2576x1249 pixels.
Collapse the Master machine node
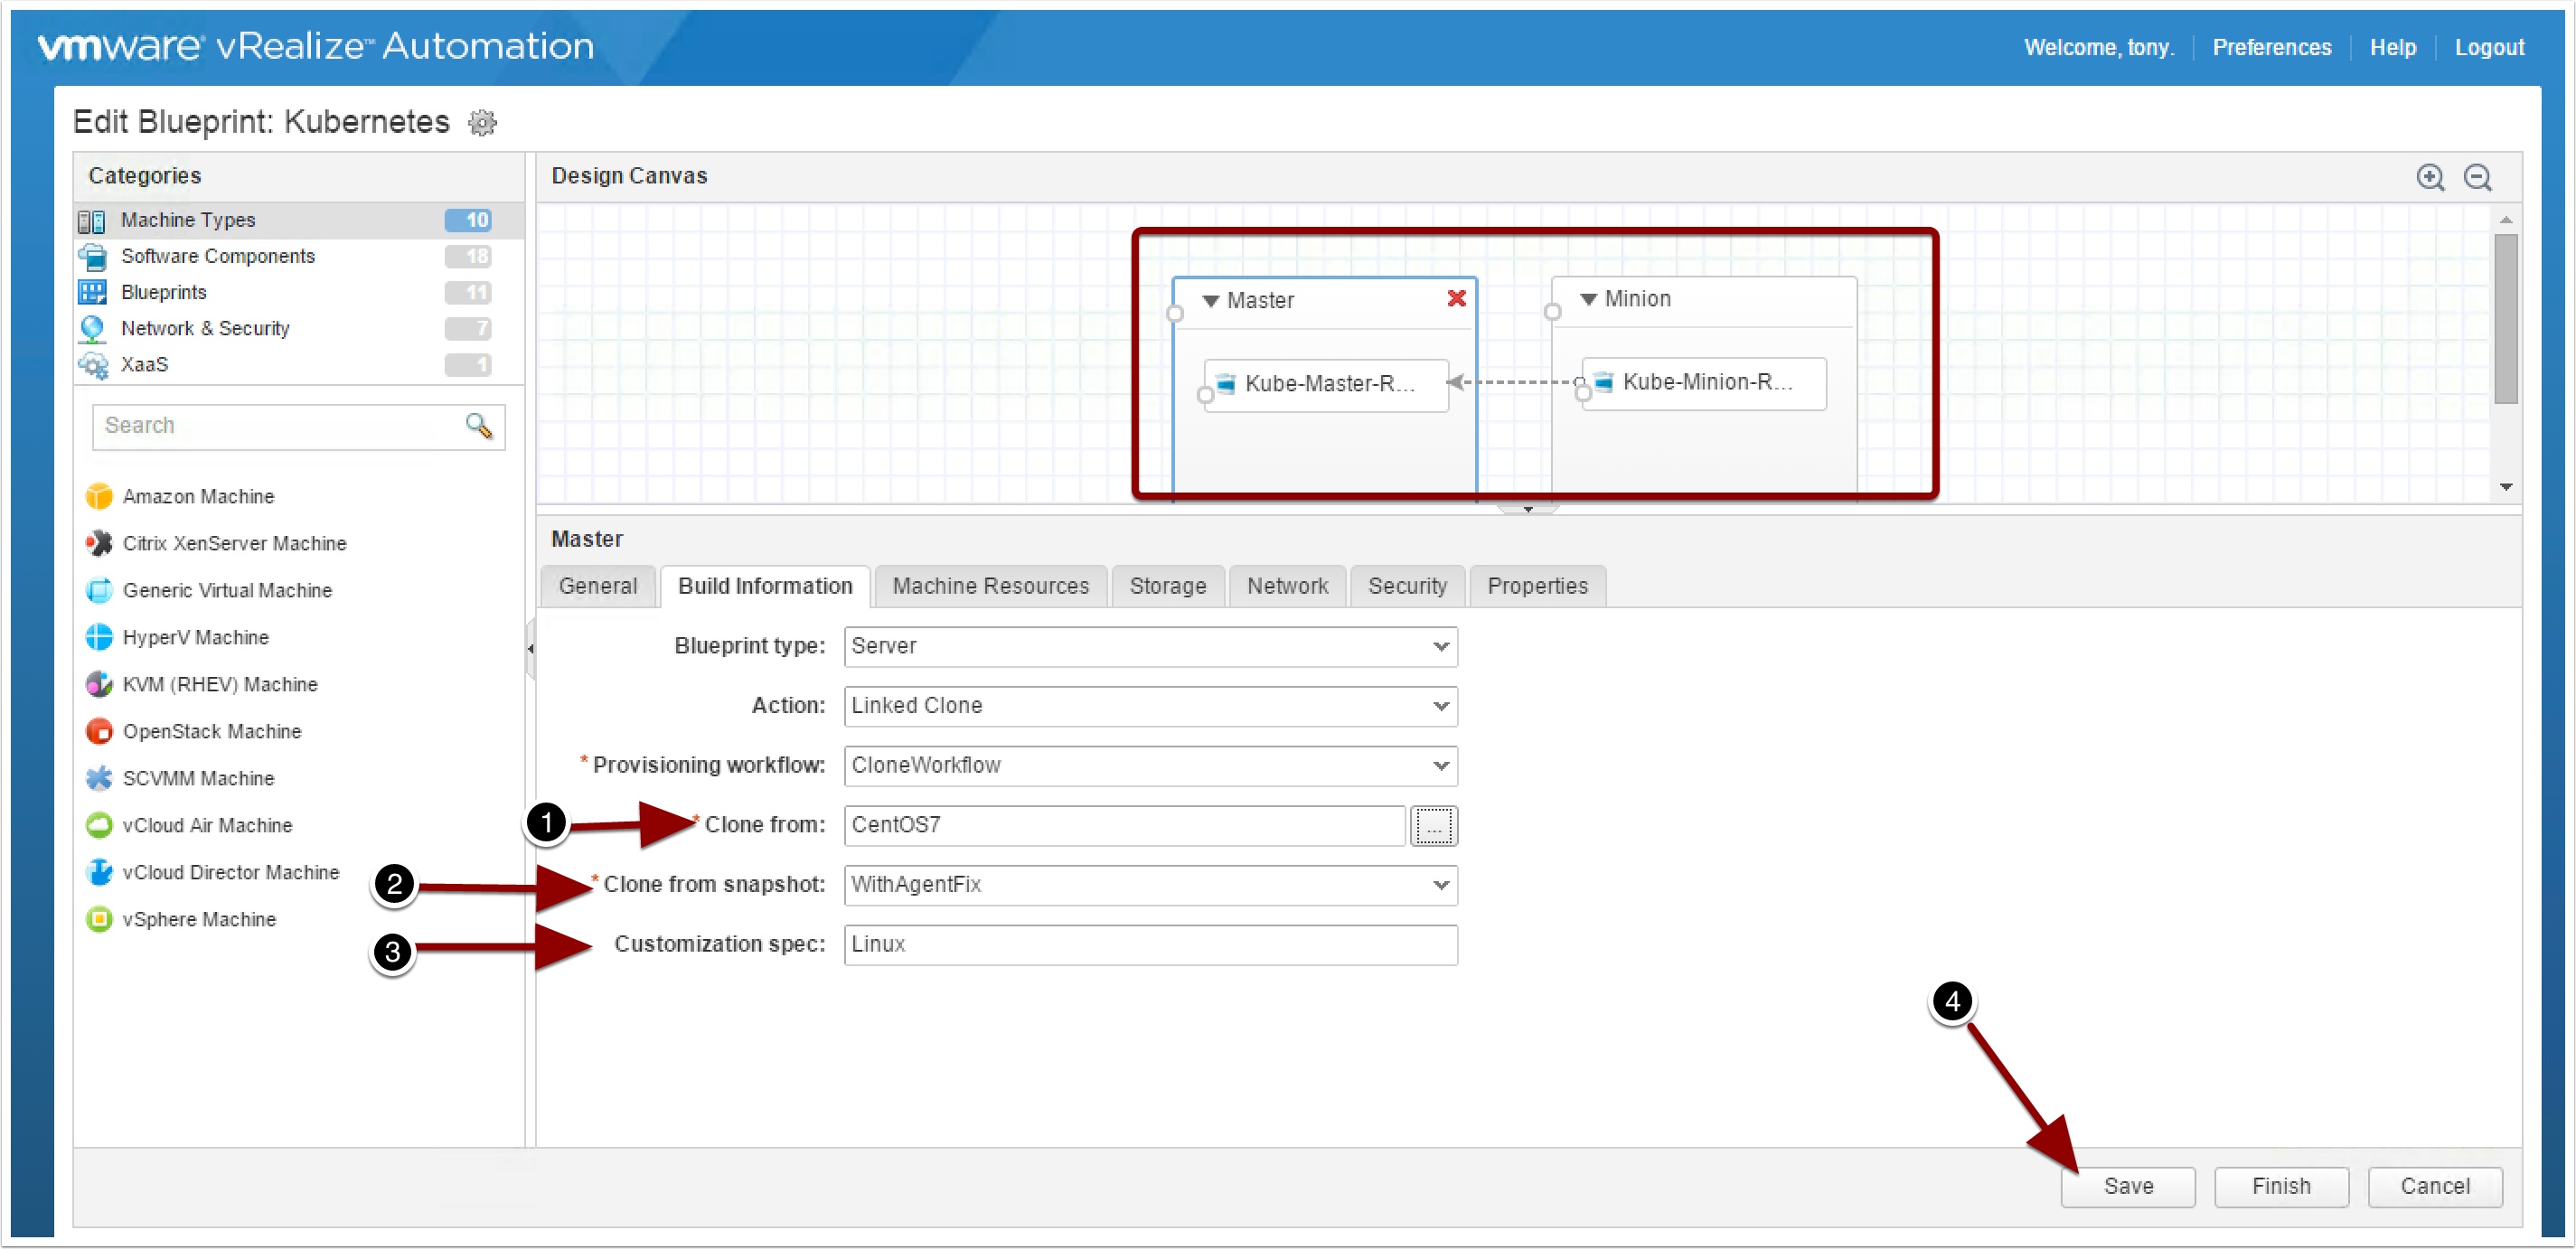coord(1210,300)
